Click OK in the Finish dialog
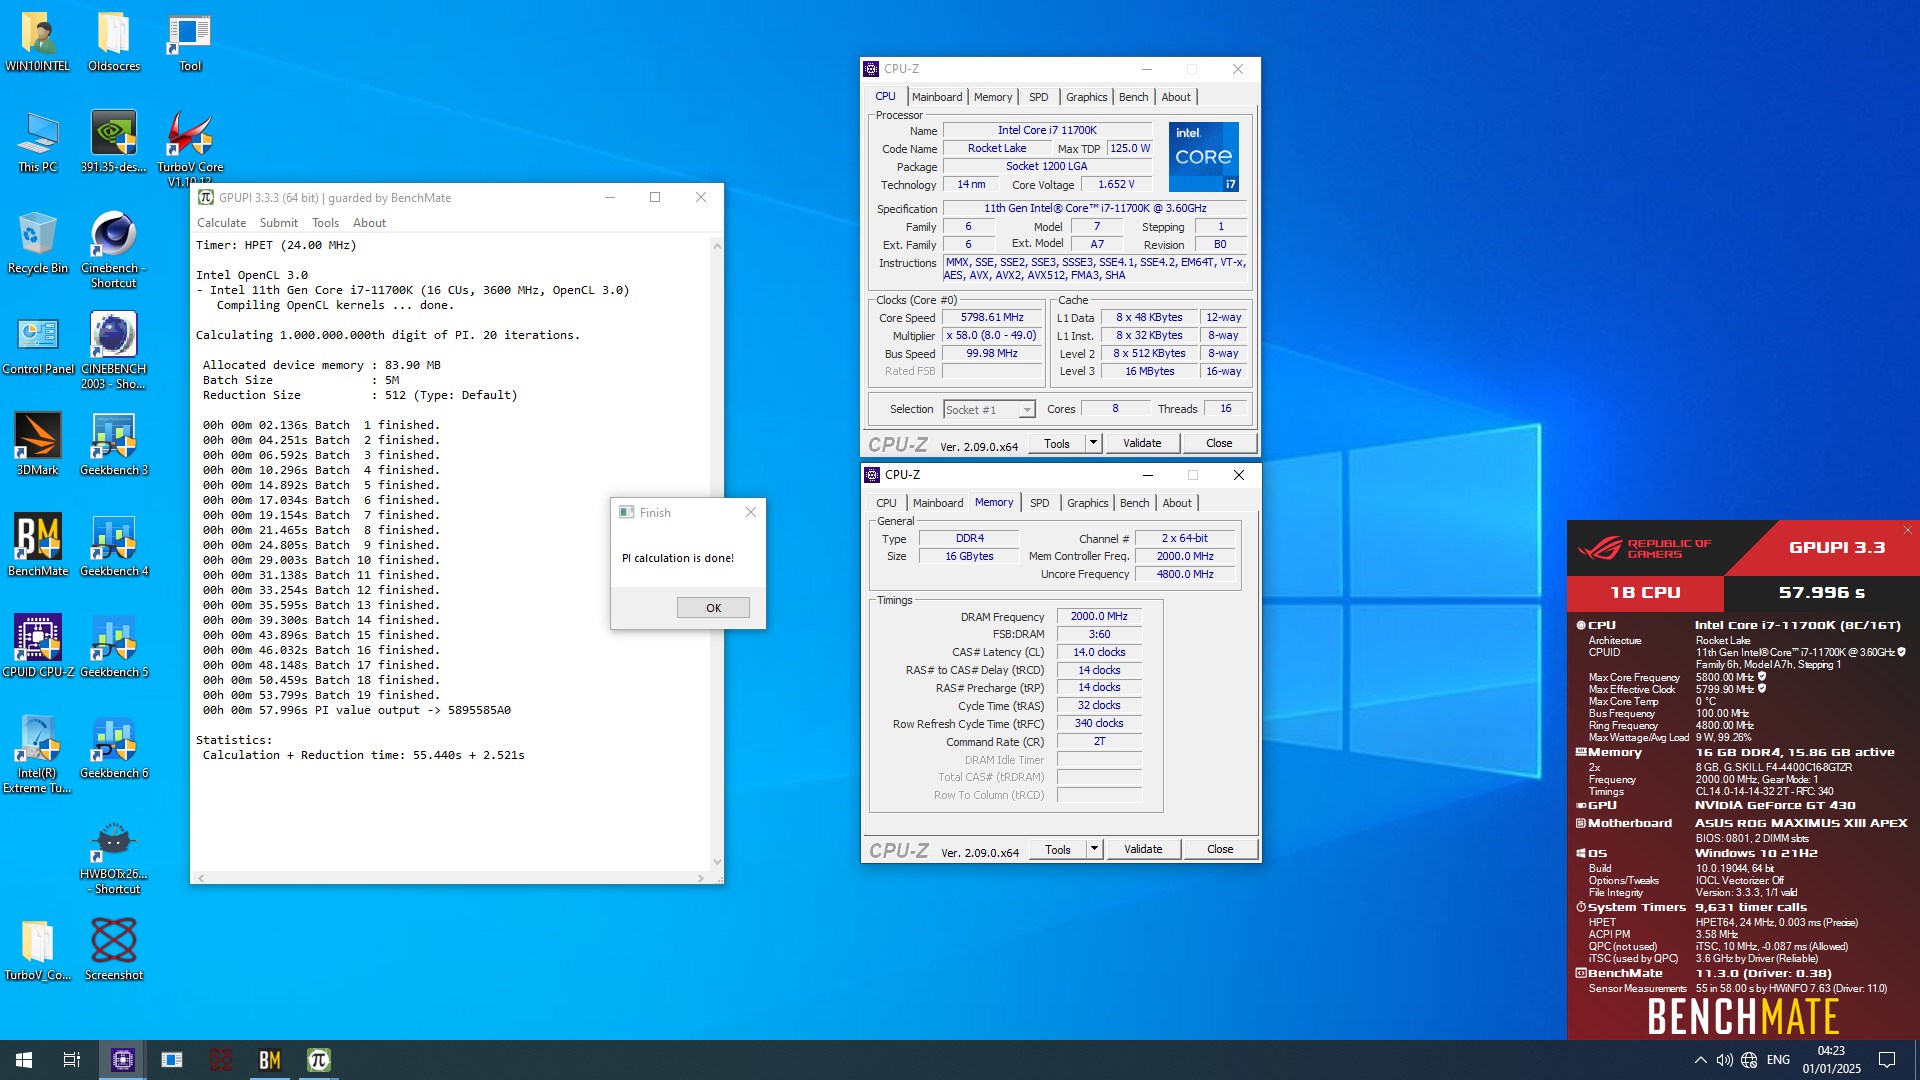This screenshot has width=1920, height=1080. pos(713,608)
